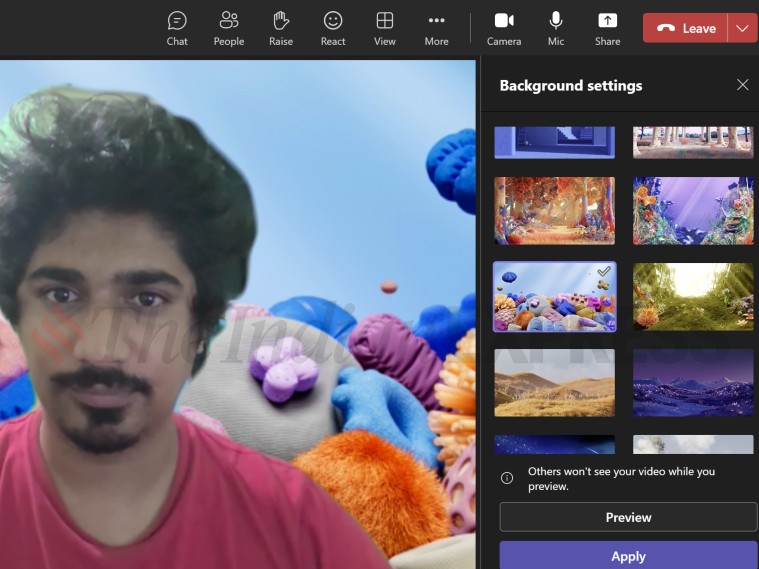Open the React emoji menu

click(333, 29)
